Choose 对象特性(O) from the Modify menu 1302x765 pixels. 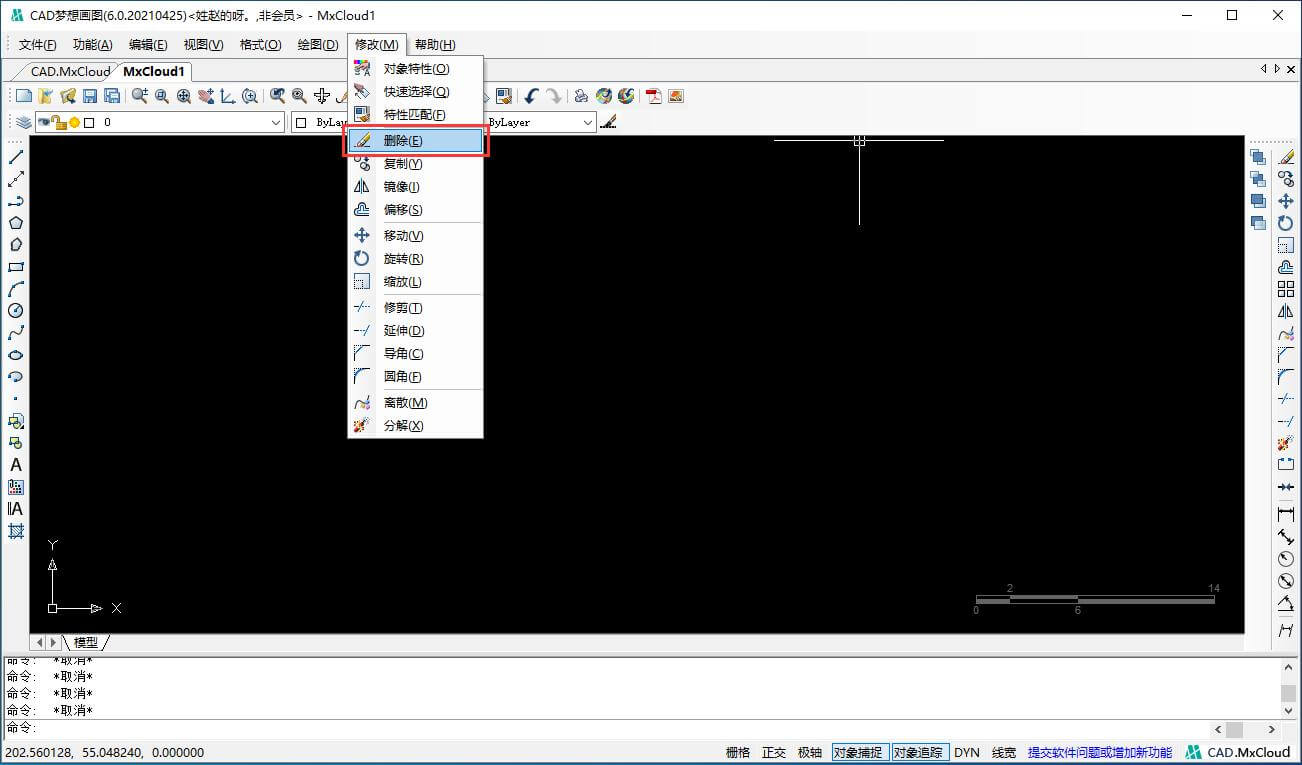[415, 69]
